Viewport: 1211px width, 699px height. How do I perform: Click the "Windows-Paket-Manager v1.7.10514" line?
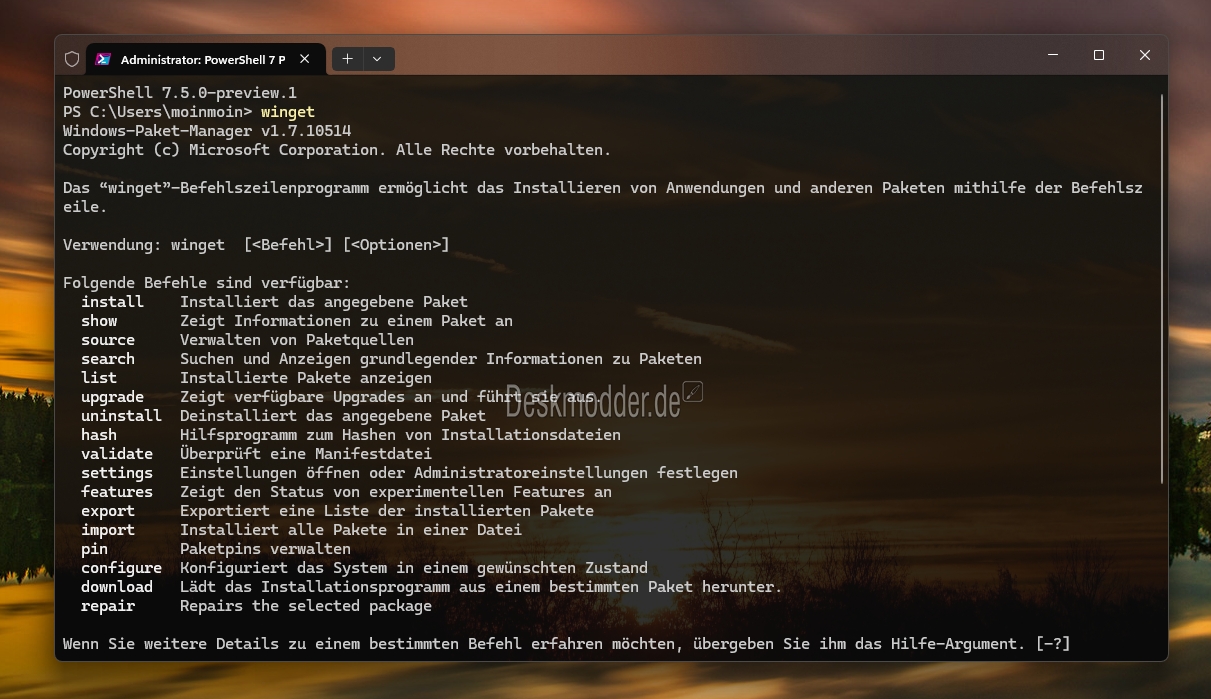pos(207,131)
